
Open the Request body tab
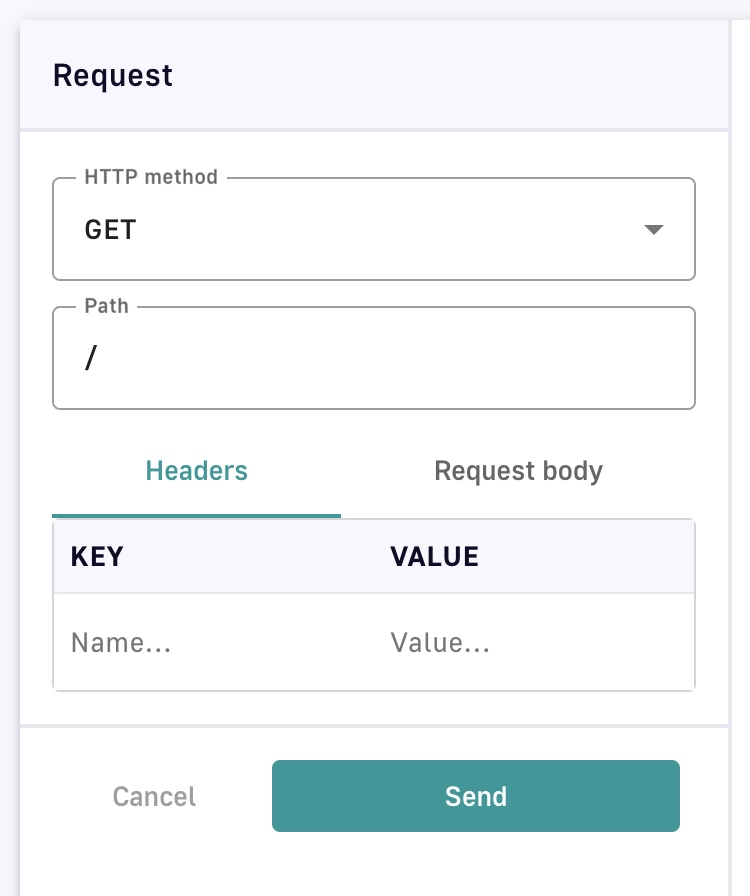(x=518, y=471)
